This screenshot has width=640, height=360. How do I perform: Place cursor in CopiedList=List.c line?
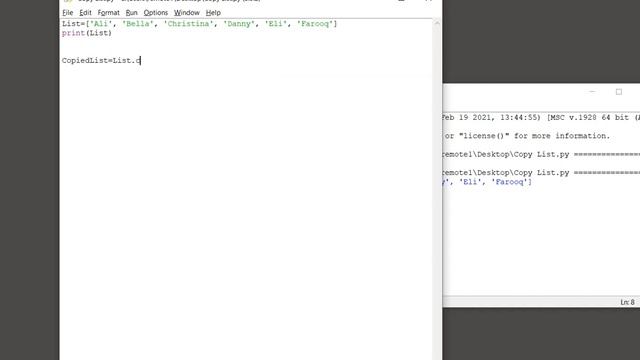(x=101, y=60)
